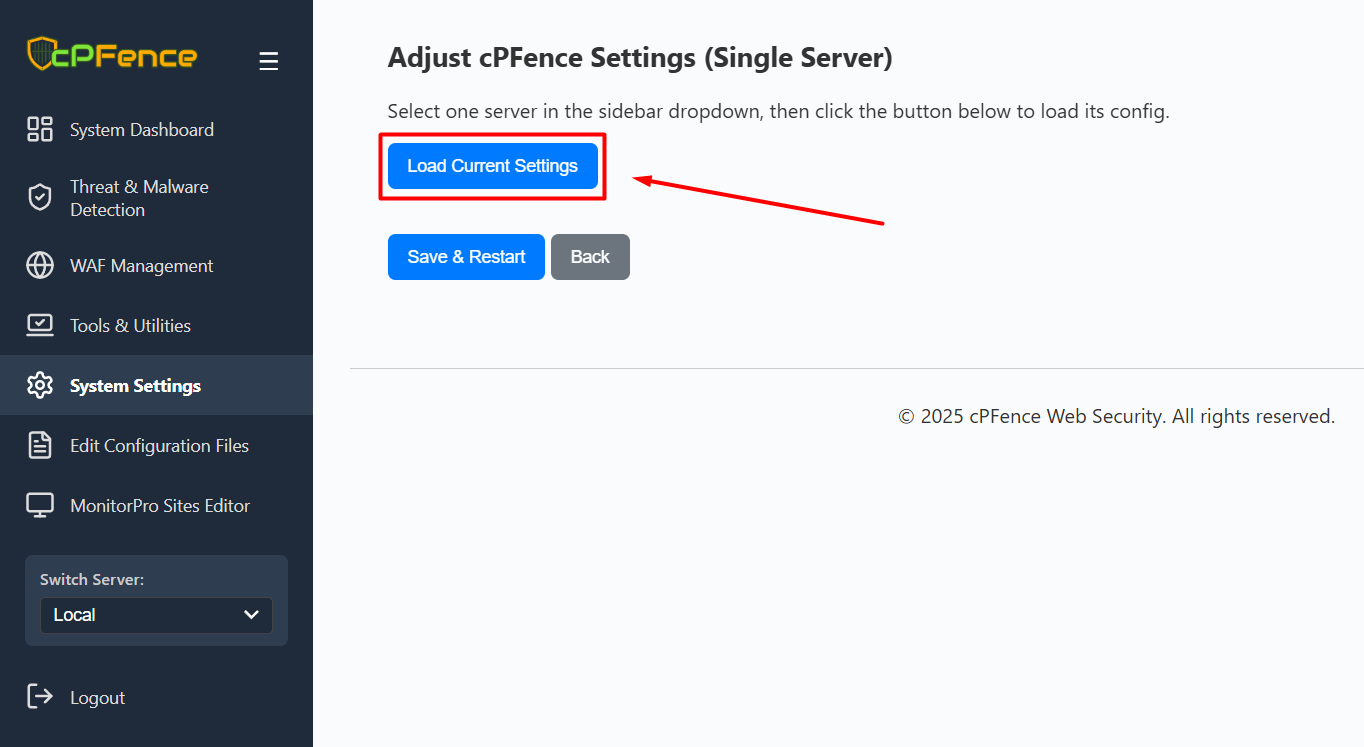
Task: Navigate to WAF Management
Action: (141, 266)
